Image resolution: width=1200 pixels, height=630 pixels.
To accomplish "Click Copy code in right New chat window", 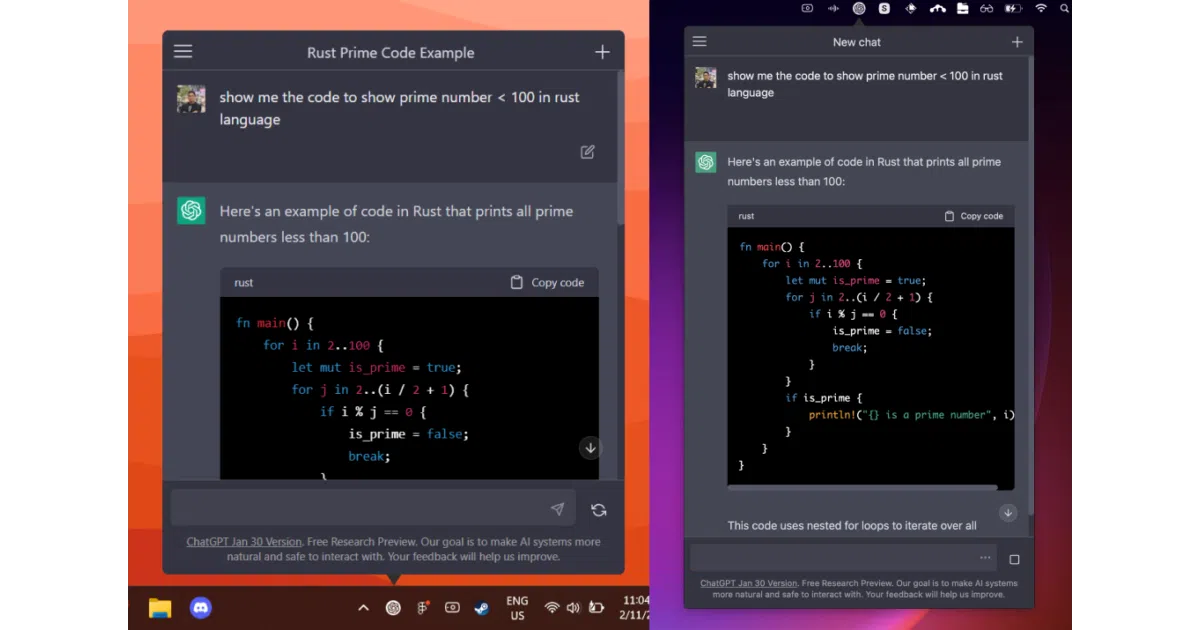I will tap(974, 216).
